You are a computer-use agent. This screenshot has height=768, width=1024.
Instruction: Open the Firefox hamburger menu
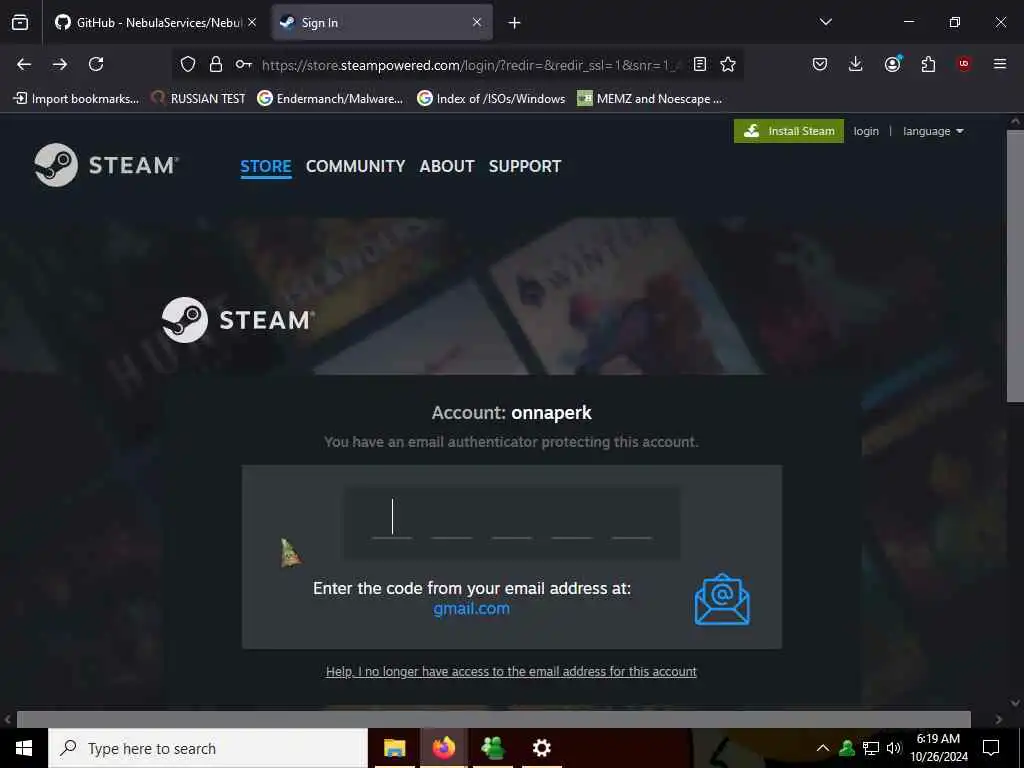tap(1000, 64)
